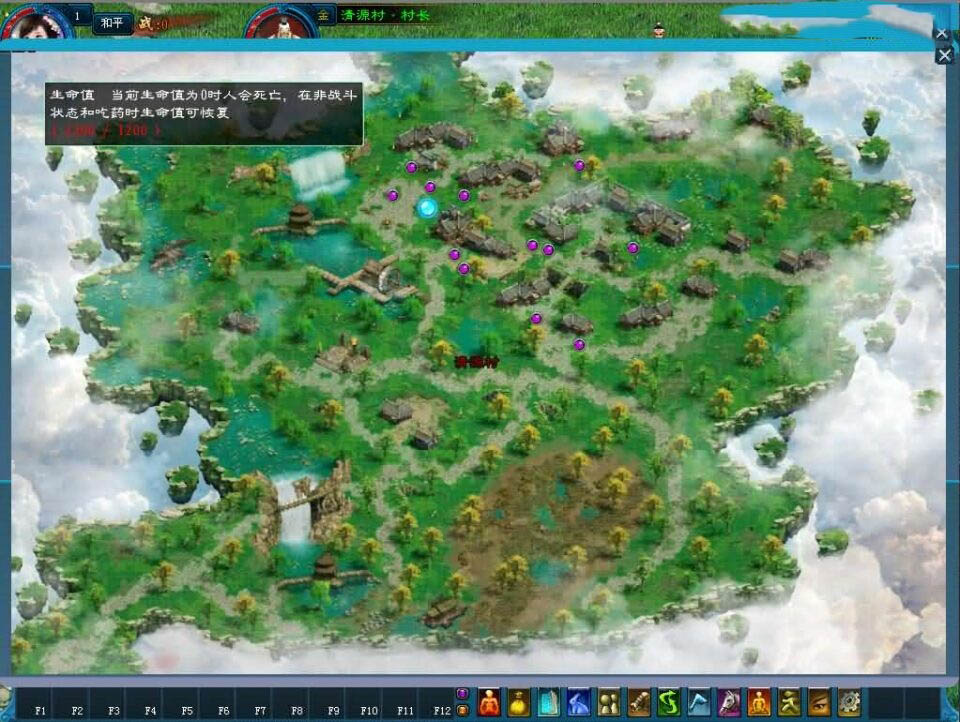The image size is (960, 722).
Task: Click the brown scroll icon
Action: [x=639, y=702]
